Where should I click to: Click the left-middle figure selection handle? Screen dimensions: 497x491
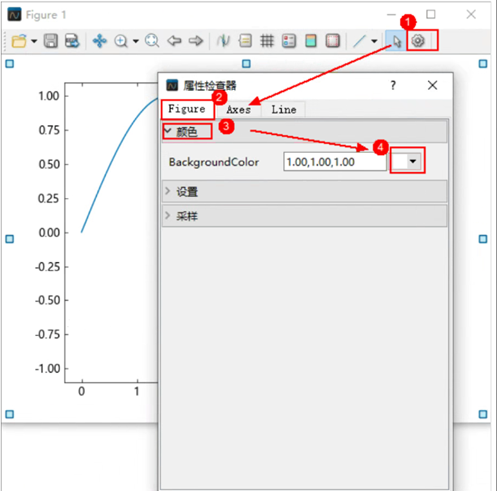coord(10,239)
